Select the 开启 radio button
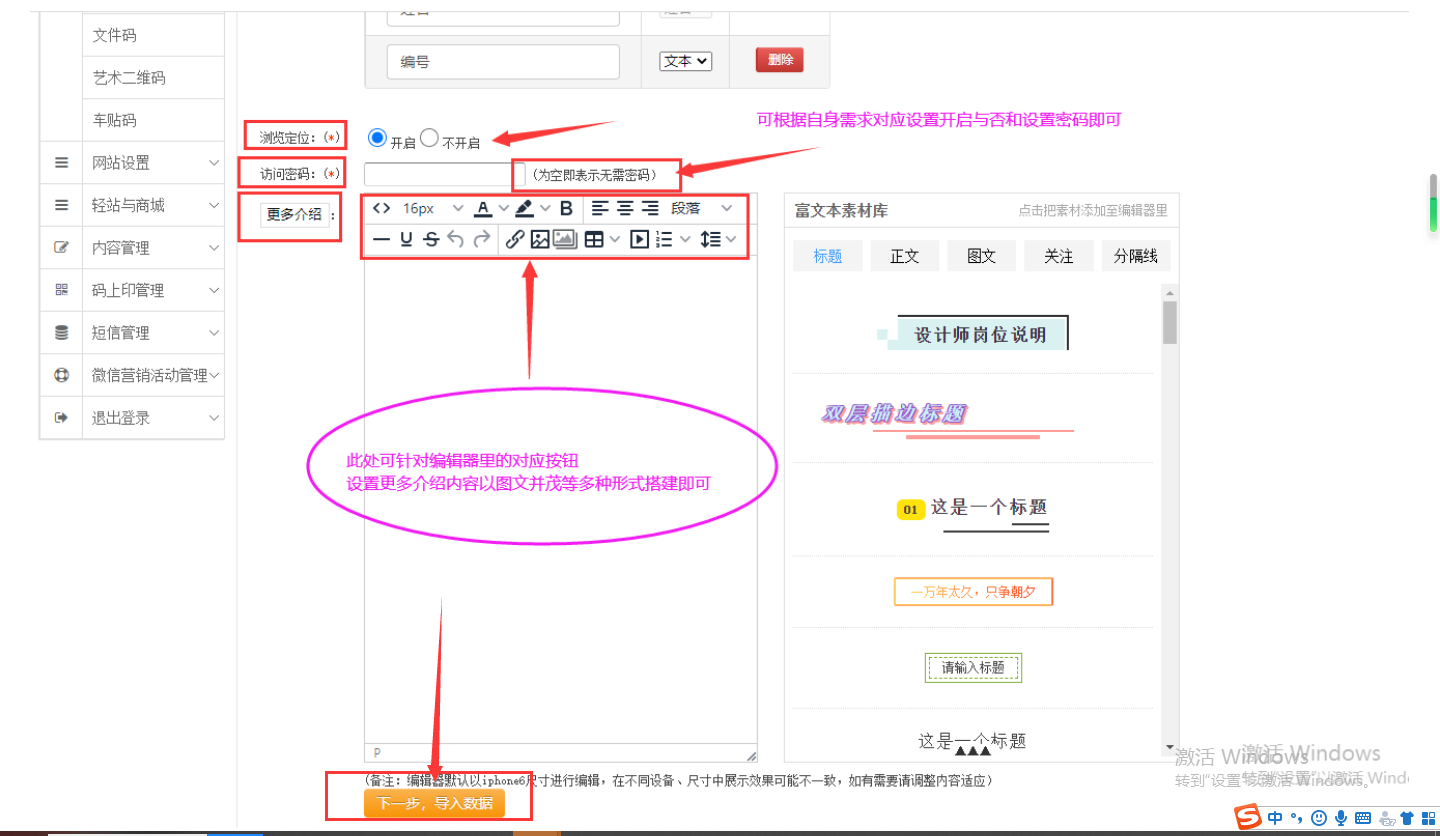The width and height of the screenshot is (1440, 836). point(378,138)
